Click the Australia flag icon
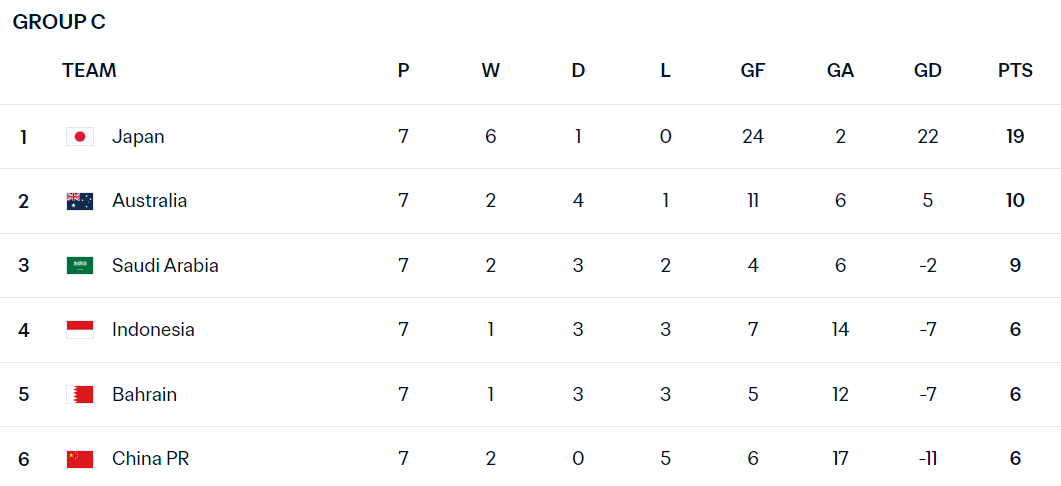Screen dimensions: 1061x486 [80, 201]
